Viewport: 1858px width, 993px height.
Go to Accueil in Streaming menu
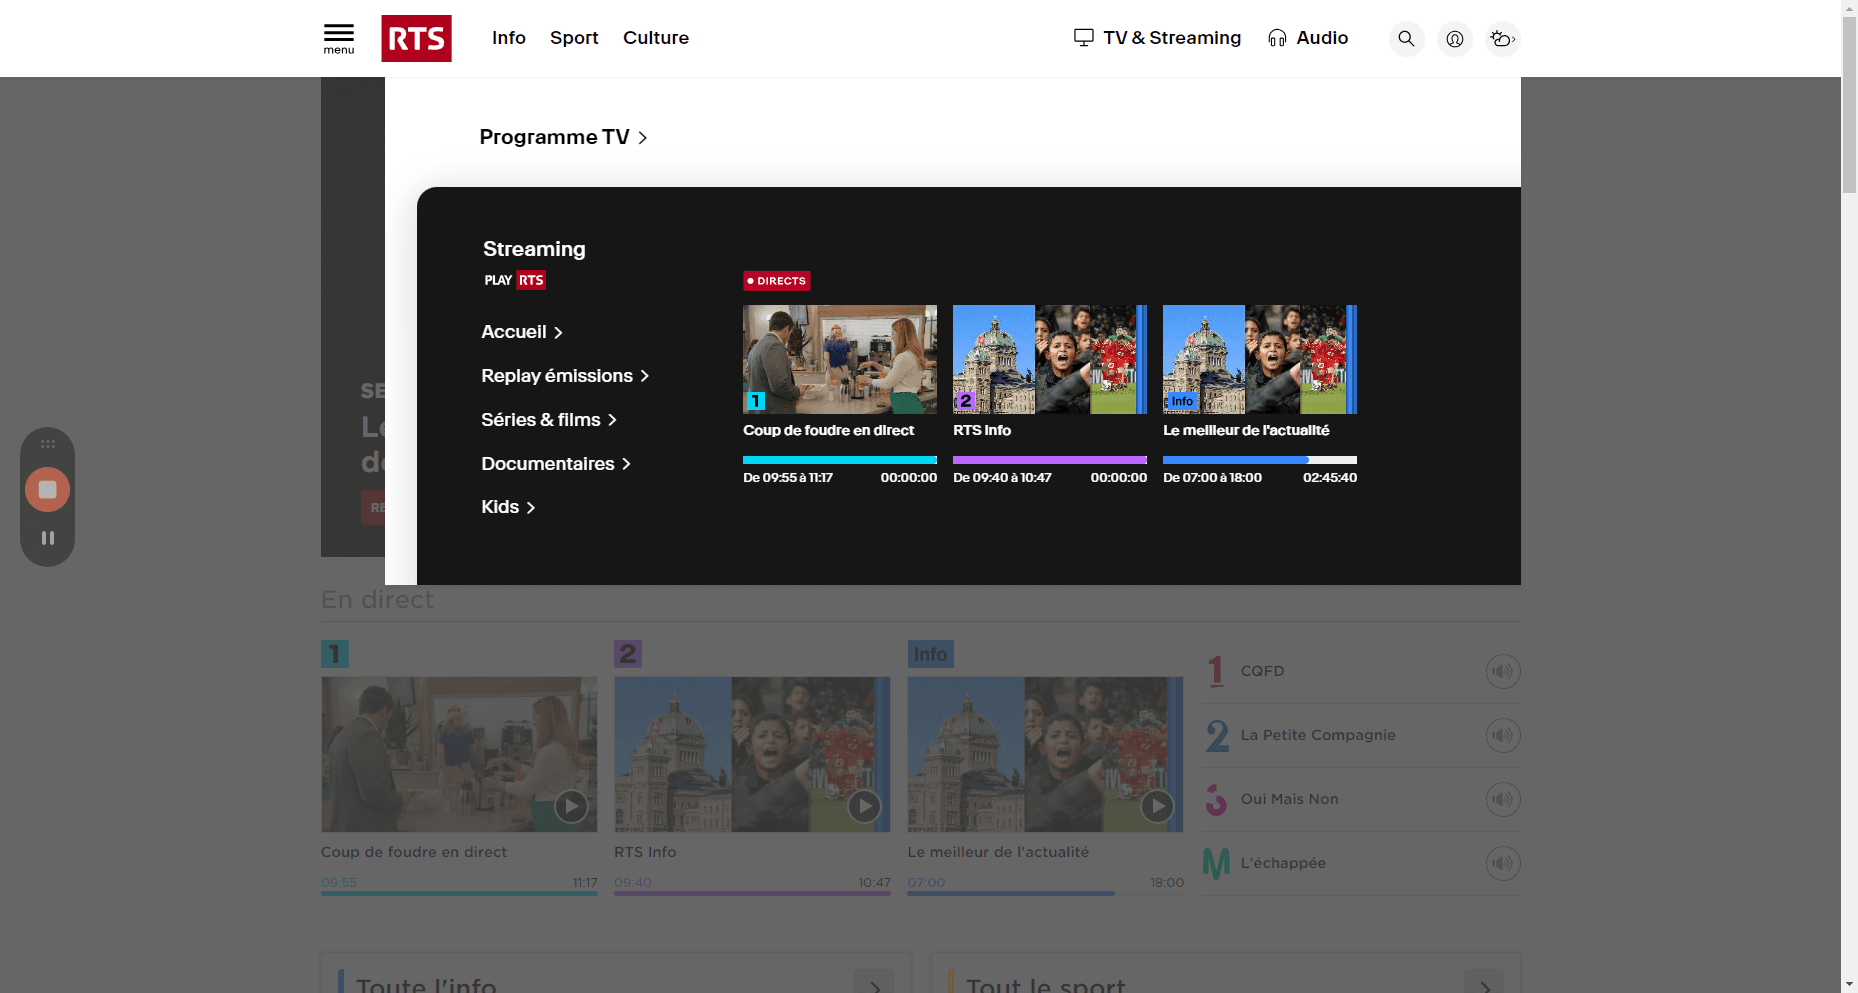(522, 332)
